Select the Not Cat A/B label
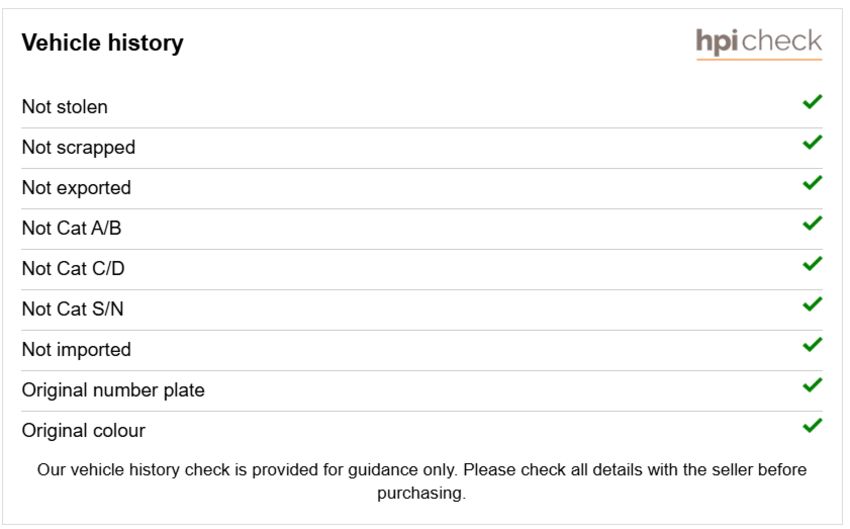 click(72, 228)
